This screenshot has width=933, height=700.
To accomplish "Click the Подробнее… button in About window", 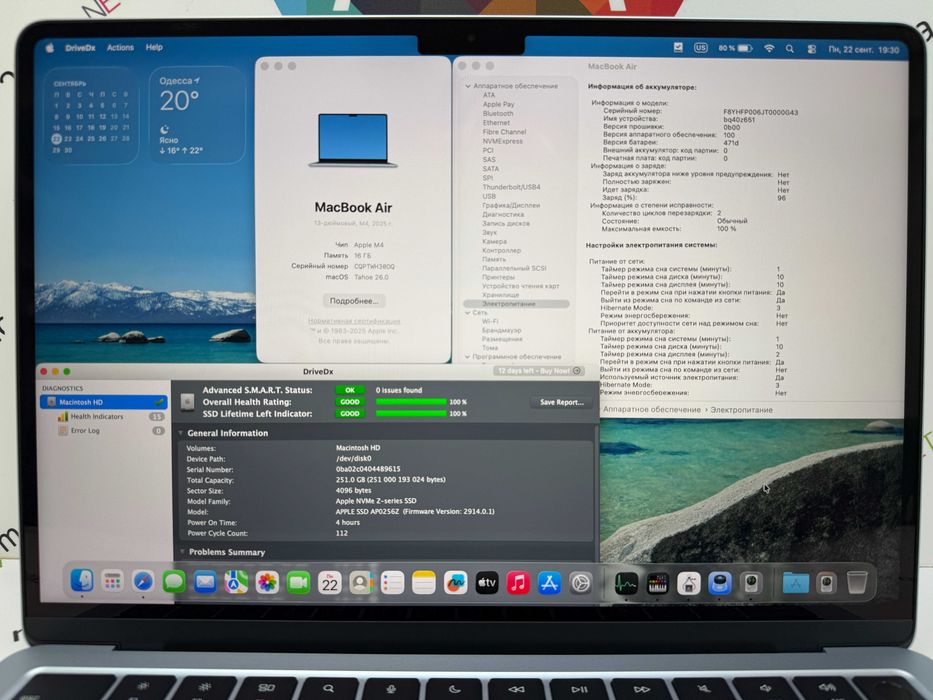I will click(x=354, y=301).
